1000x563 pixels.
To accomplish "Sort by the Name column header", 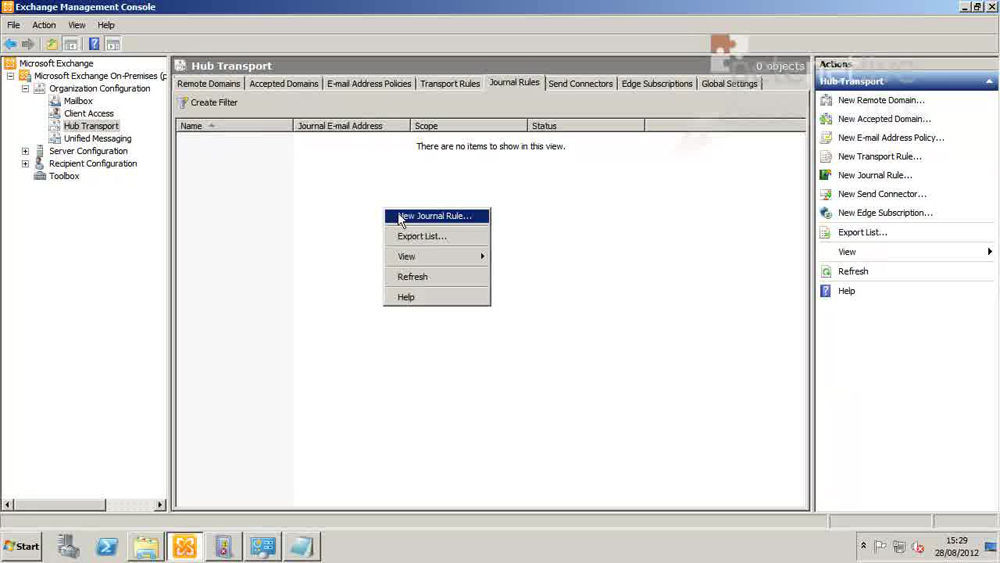I will (x=234, y=126).
